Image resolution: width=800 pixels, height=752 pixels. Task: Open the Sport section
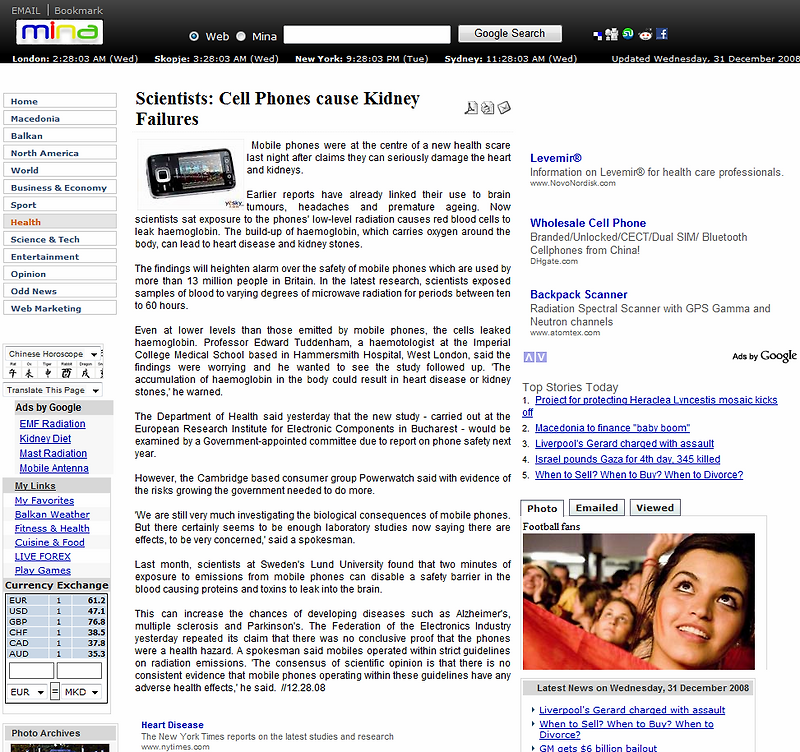(60, 205)
